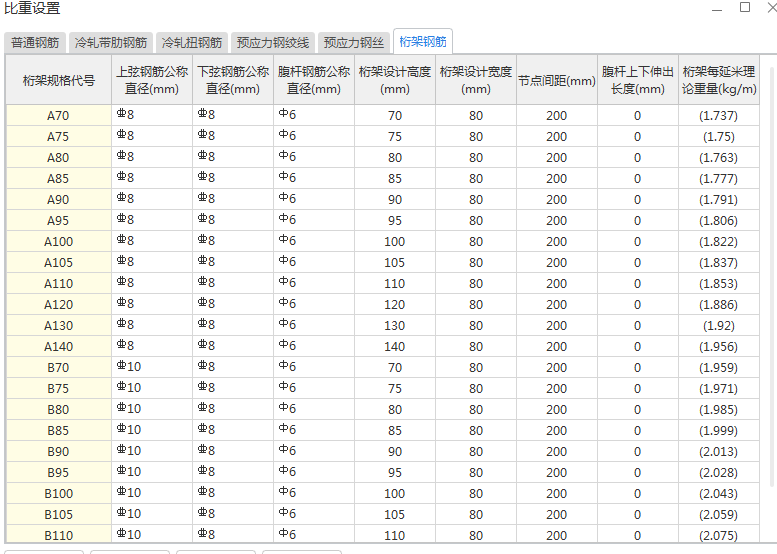The width and height of the screenshot is (777, 554).
Task: Click design width 80 in row B85
Action: 476,431
